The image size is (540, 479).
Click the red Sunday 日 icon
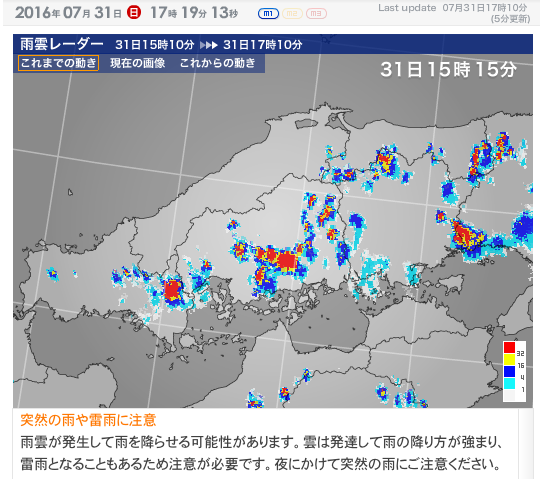pyautogui.click(x=134, y=13)
